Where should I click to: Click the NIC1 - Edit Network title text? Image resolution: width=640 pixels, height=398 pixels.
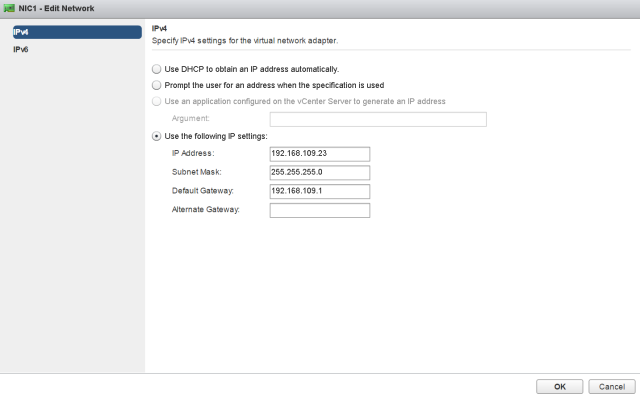(x=56, y=8)
